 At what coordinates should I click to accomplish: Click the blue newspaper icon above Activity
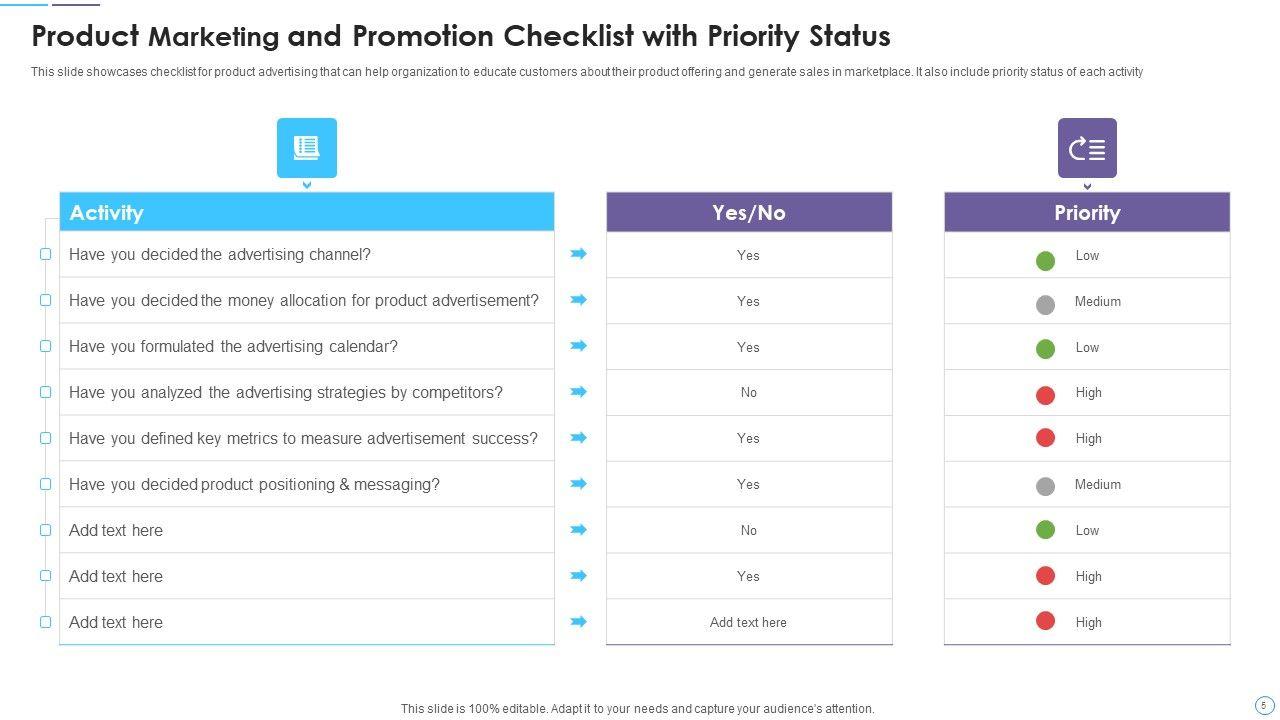[x=306, y=148]
